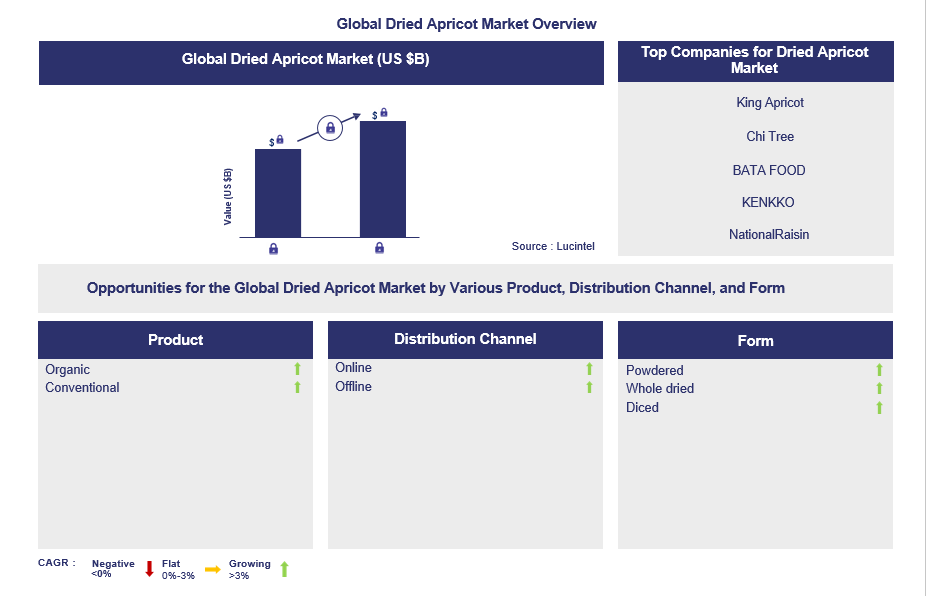Click the red Negative arrow in legend
The image size is (926, 596).
(149, 569)
